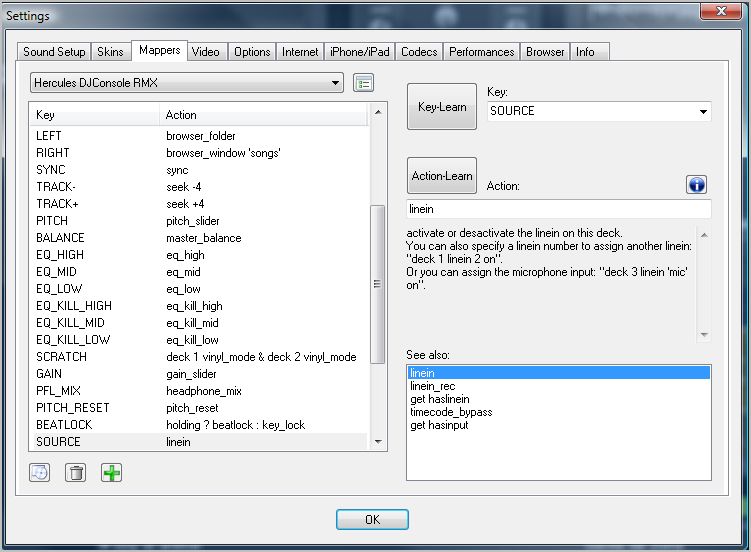Image resolution: width=751 pixels, height=552 pixels.
Task: Open the Hercules DJConsole RMX device dropdown
Action: click(187, 83)
